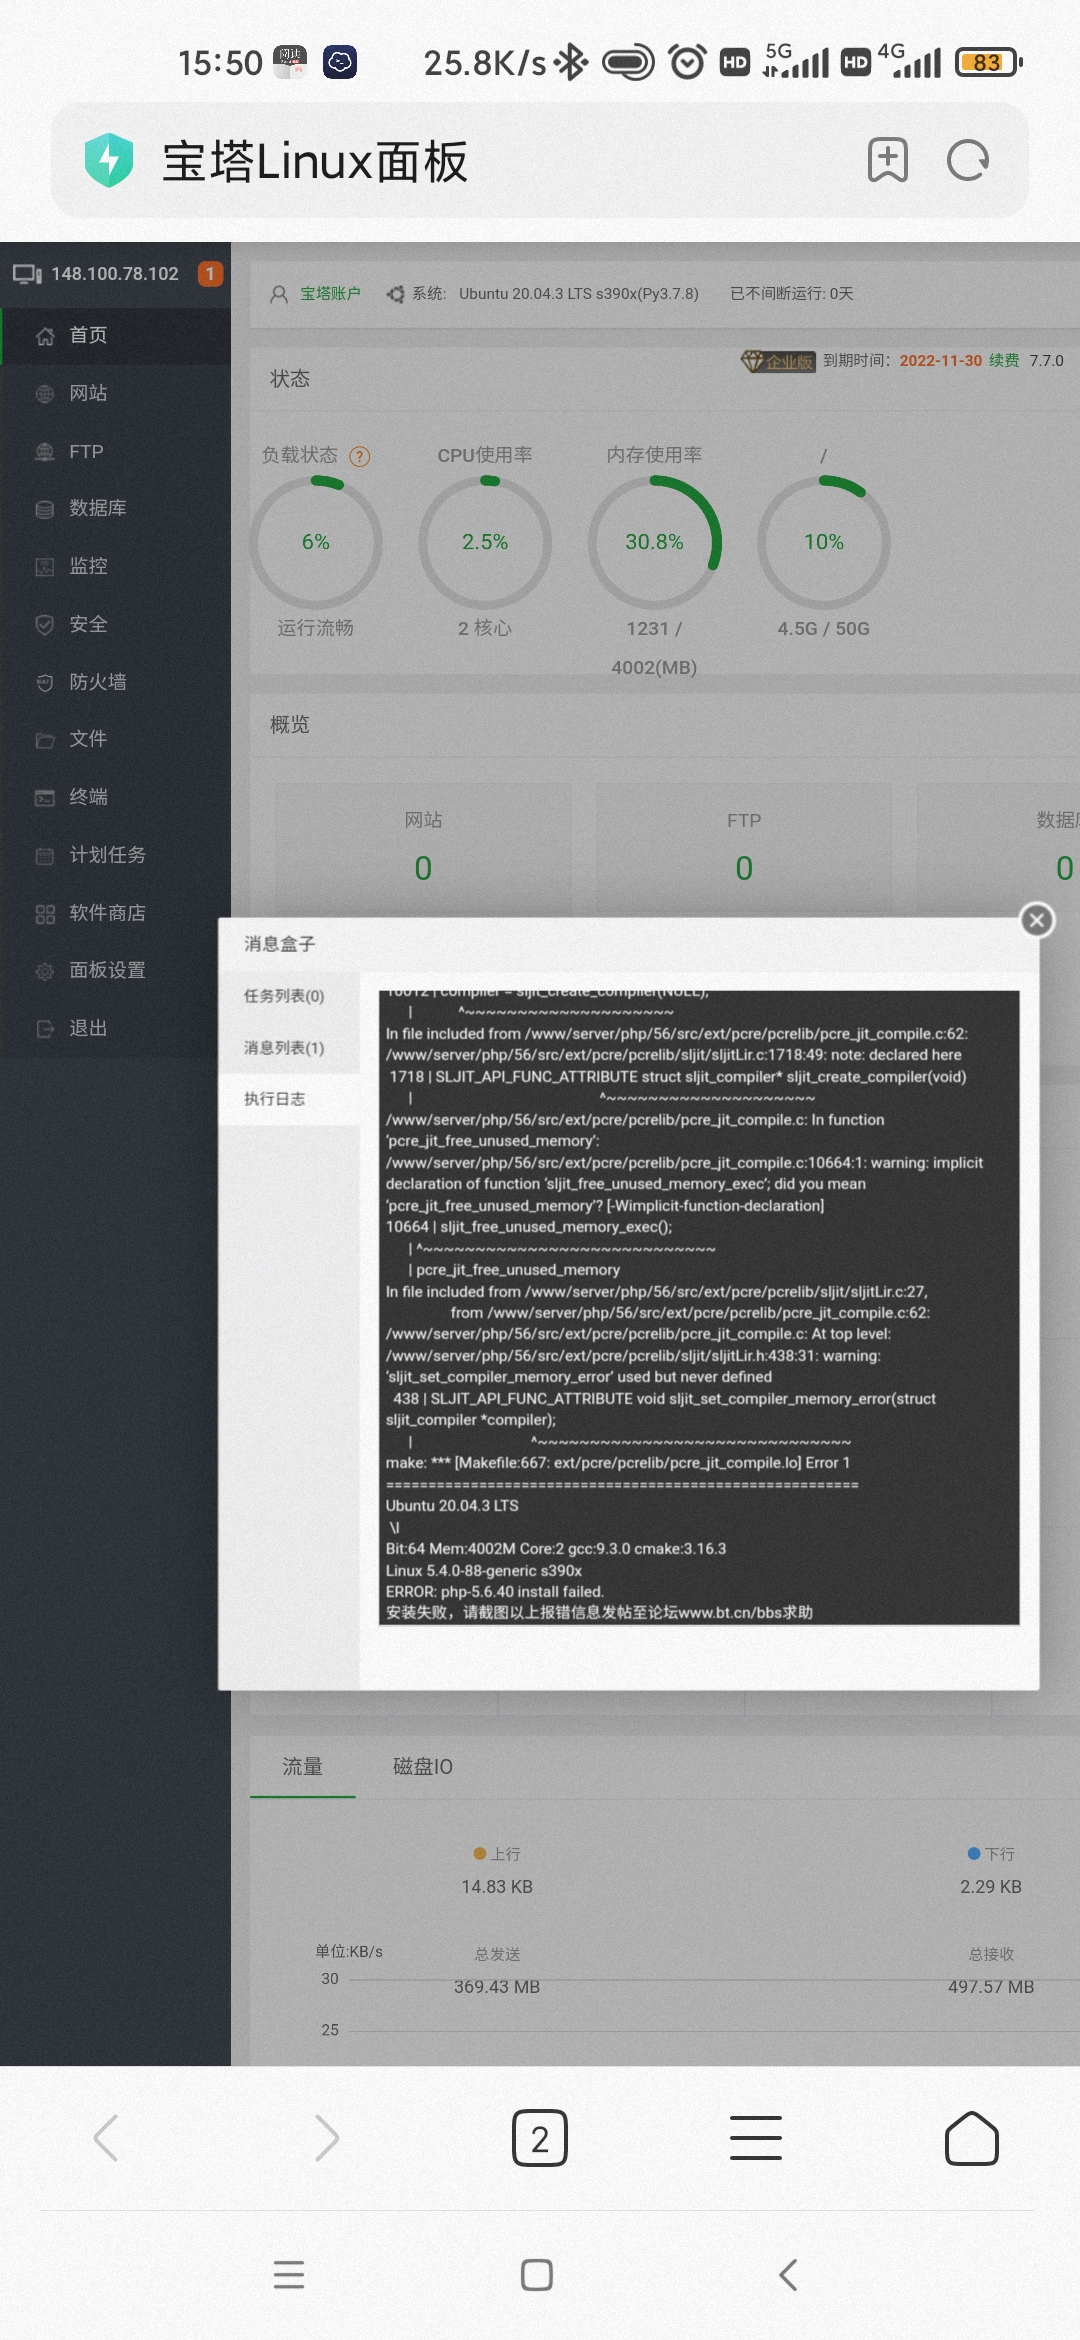Click the user icon beside 宝塔账户
Image resolution: width=1080 pixels, height=2340 pixels.
point(279,294)
